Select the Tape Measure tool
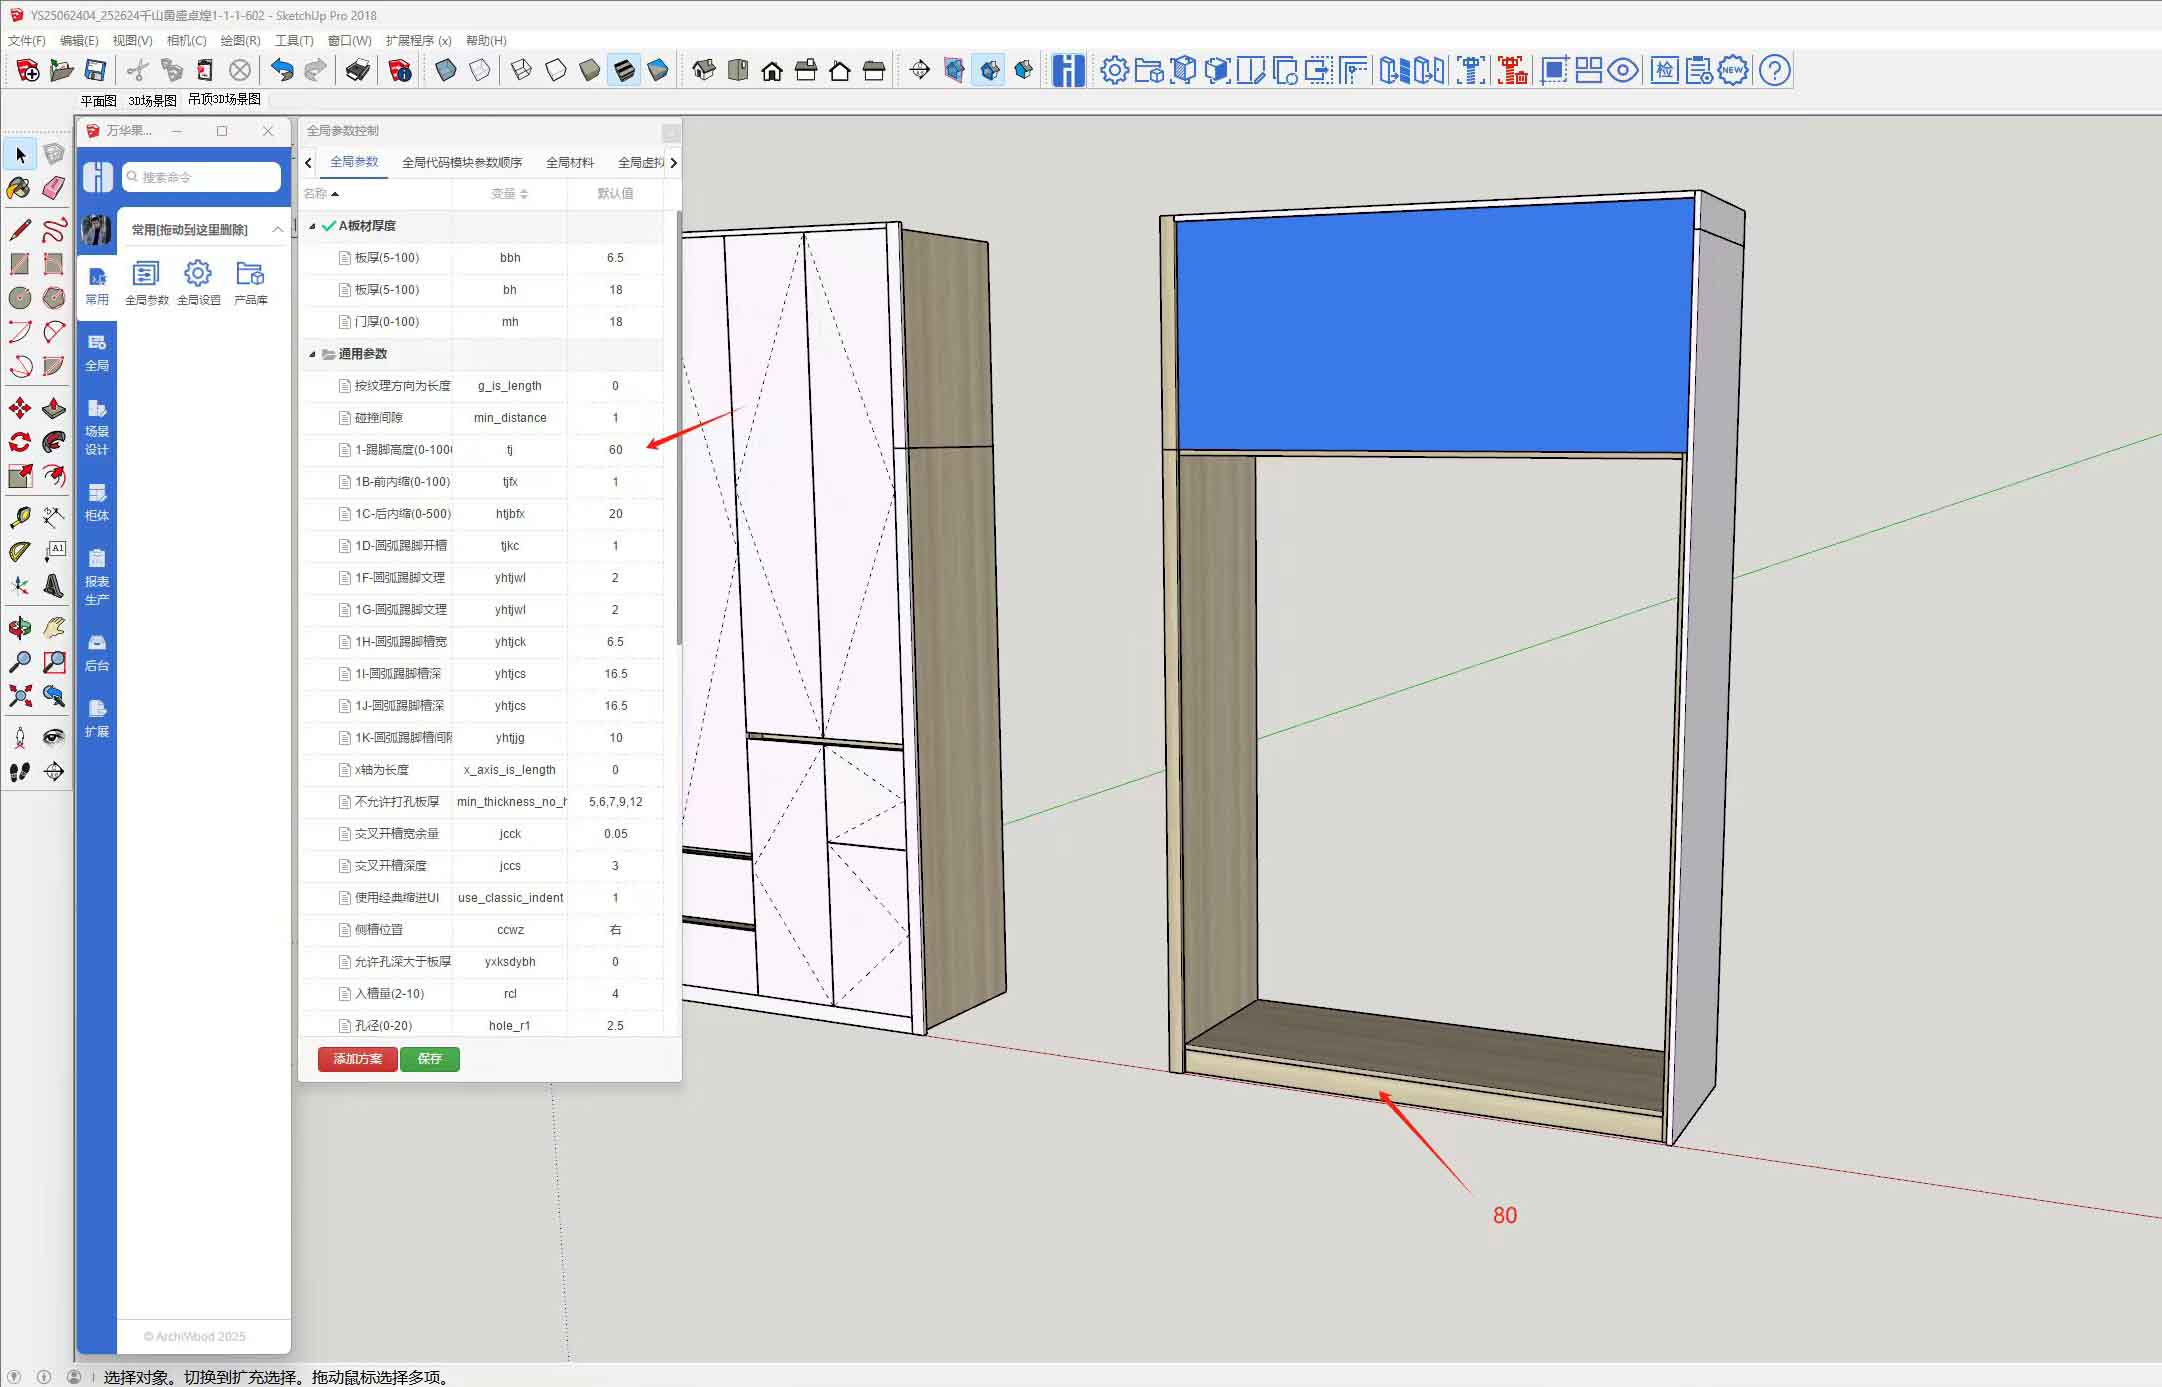The image size is (2162, 1387). [x=19, y=517]
